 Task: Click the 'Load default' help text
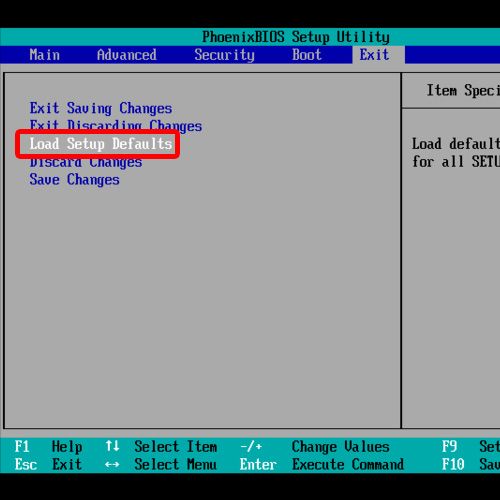pos(456,144)
